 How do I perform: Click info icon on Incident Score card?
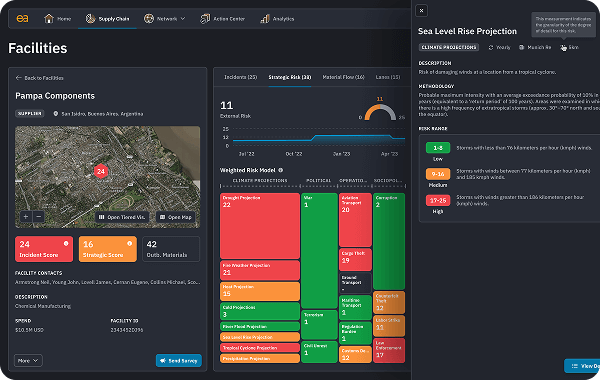tap(66, 243)
